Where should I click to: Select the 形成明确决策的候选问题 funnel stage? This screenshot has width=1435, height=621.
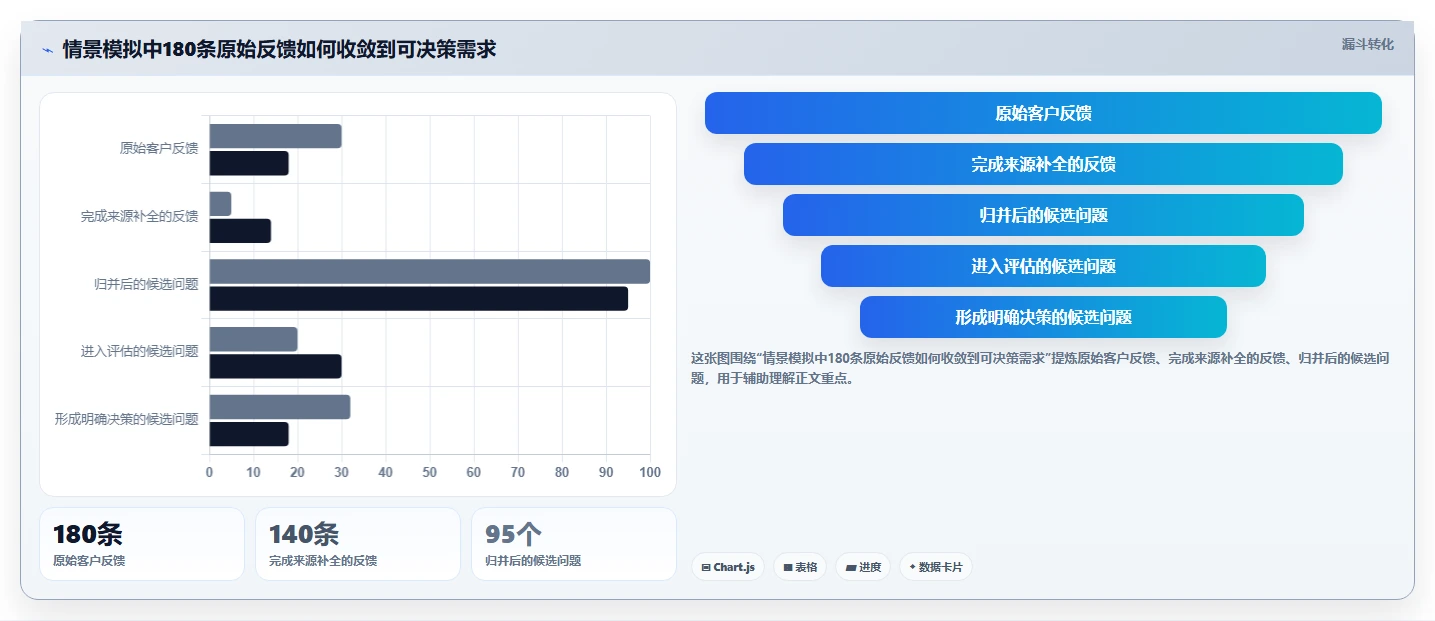(1043, 317)
